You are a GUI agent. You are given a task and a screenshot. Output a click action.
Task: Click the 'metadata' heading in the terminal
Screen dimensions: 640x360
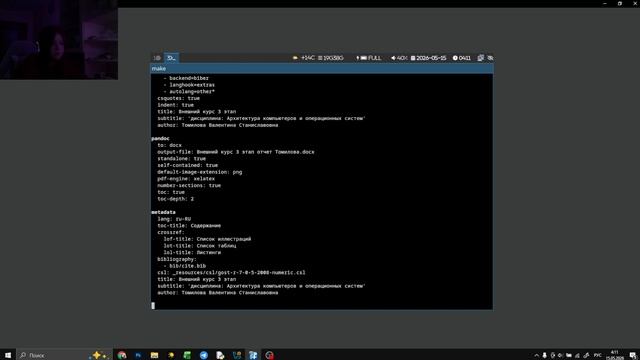click(163, 212)
